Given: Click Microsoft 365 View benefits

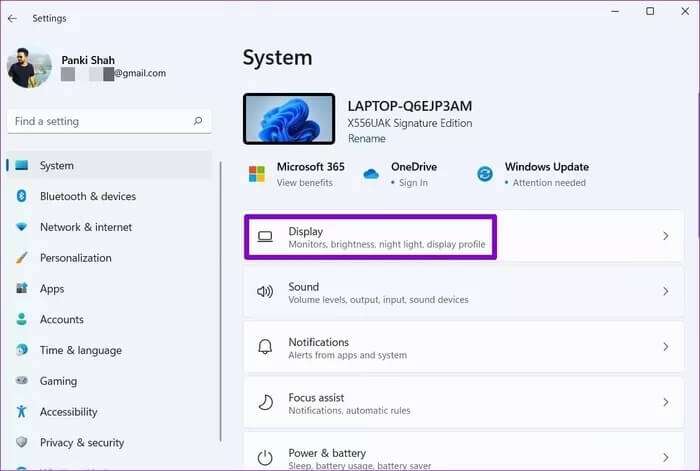Looking at the screenshot, I should coord(304,183).
